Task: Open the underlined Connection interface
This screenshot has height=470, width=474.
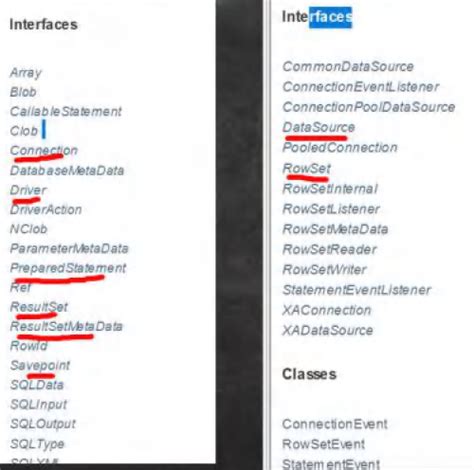Action: pyautogui.click(x=44, y=150)
